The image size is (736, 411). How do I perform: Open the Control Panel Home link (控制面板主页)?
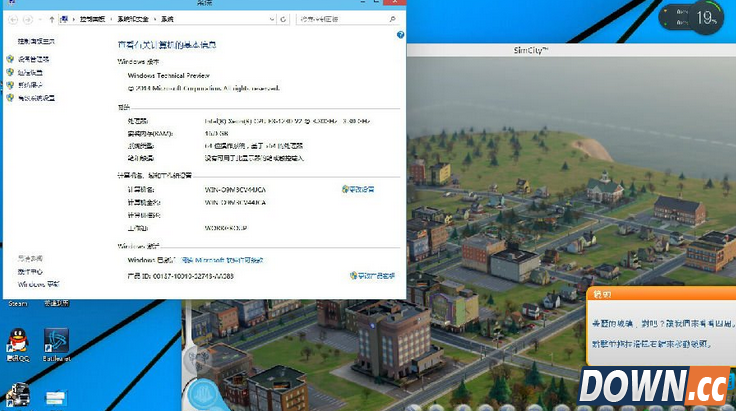pos(36,41)
